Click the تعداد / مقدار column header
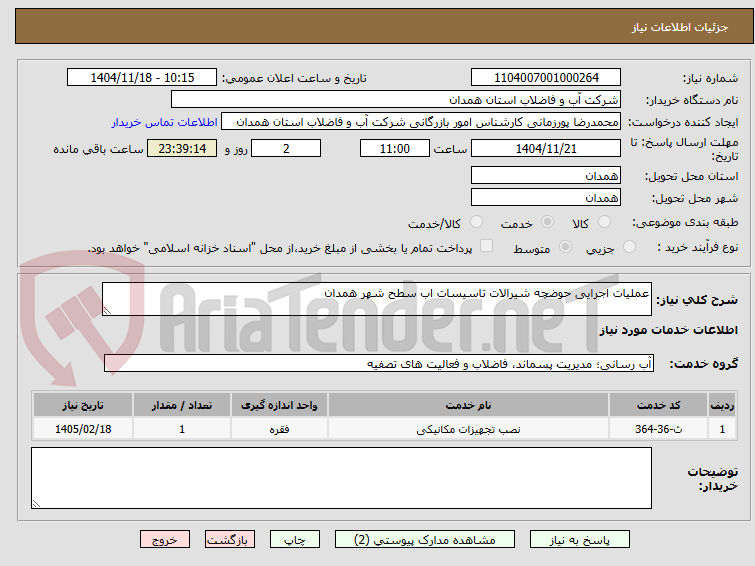755x566 pixels. pos(182,405)
